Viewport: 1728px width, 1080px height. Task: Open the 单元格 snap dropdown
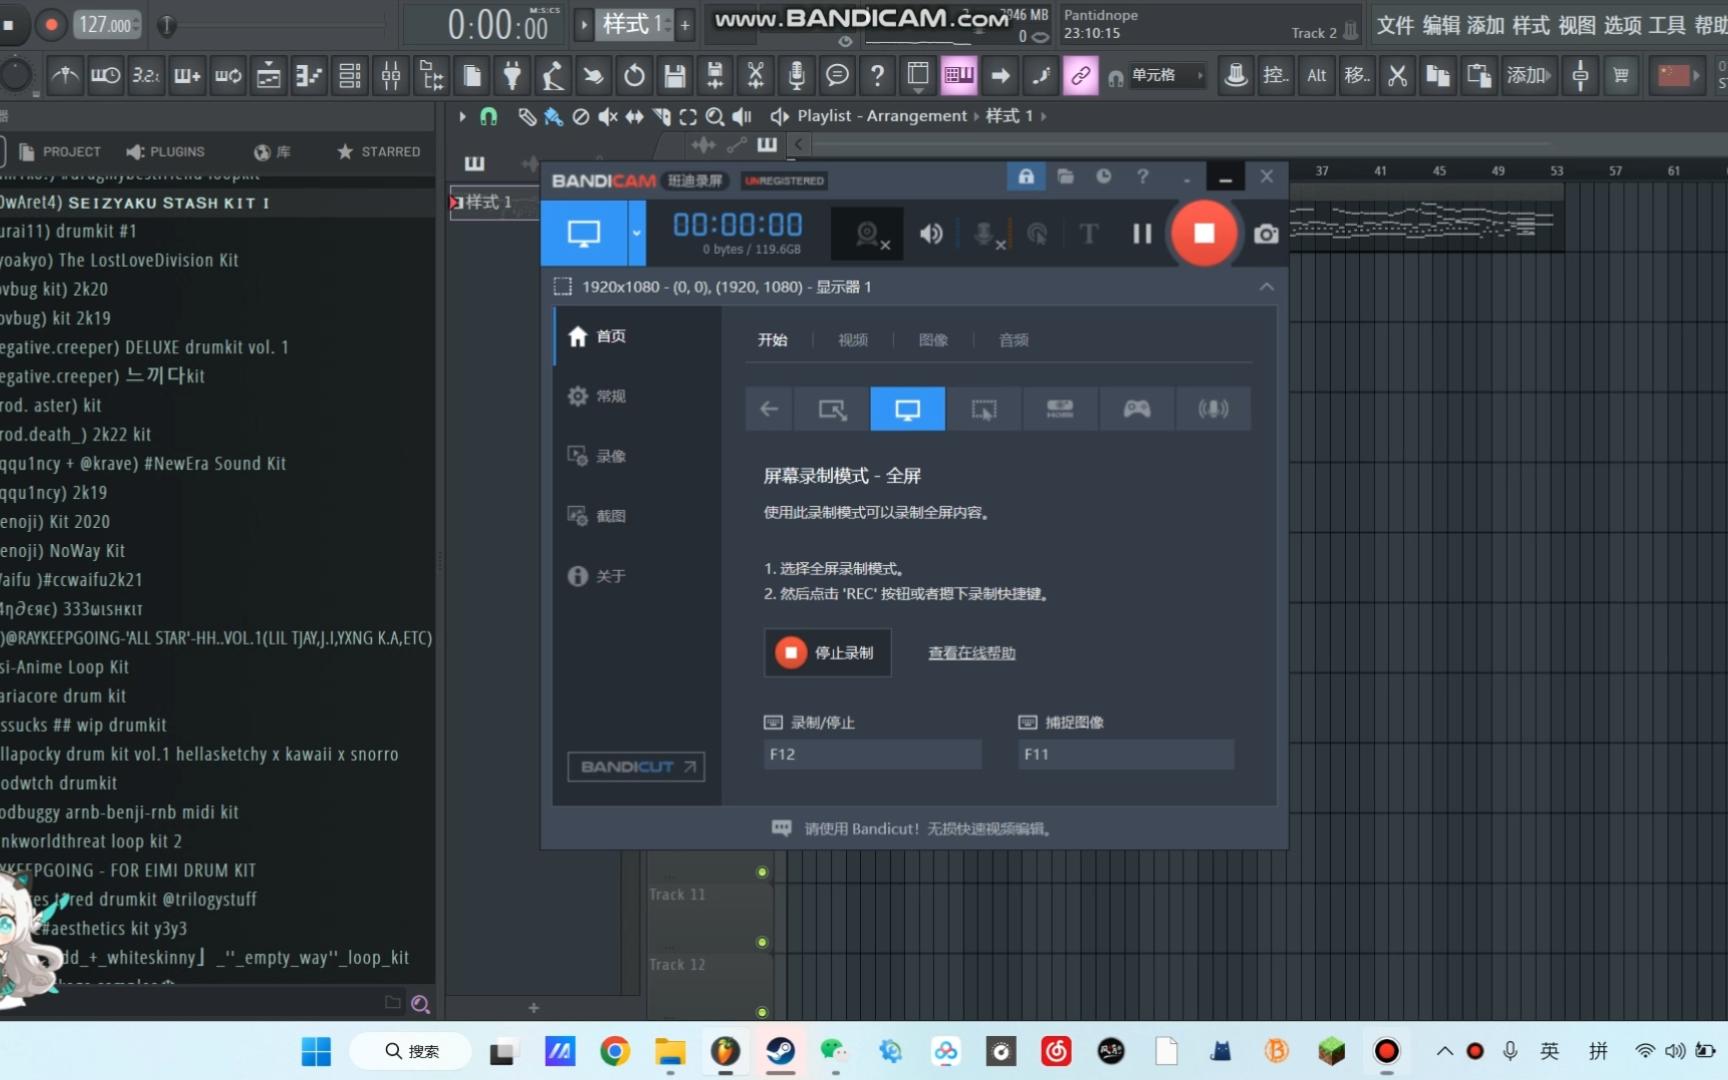(x=1165, y=75)
